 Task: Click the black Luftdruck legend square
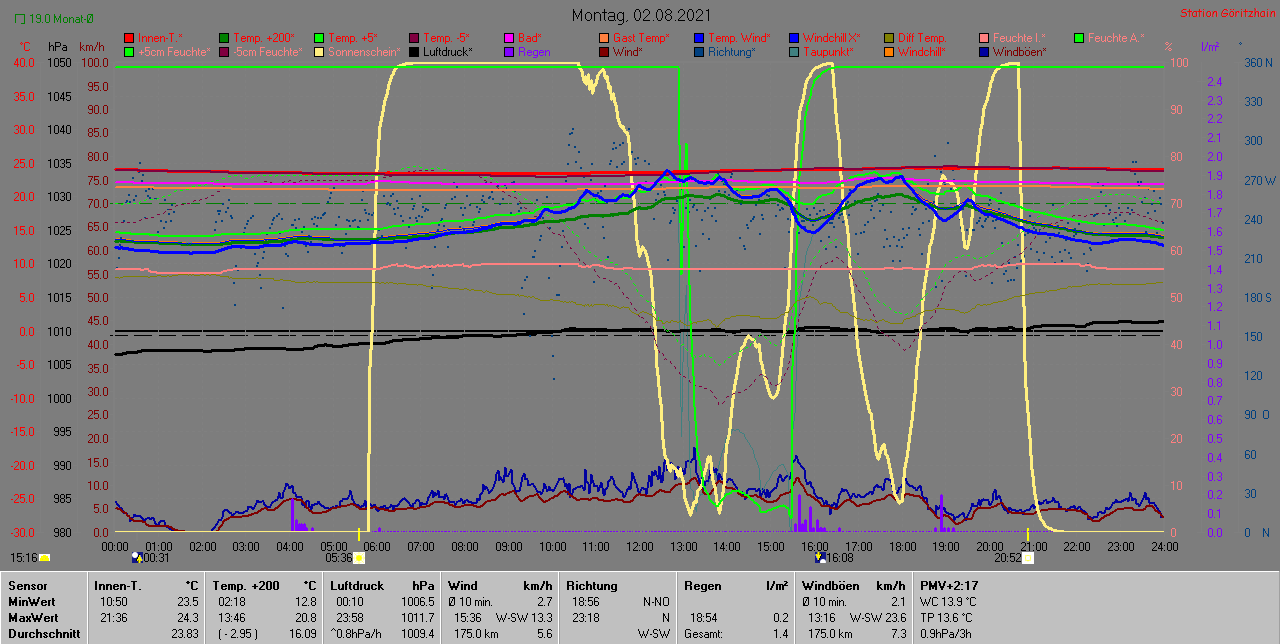(413, 51)
